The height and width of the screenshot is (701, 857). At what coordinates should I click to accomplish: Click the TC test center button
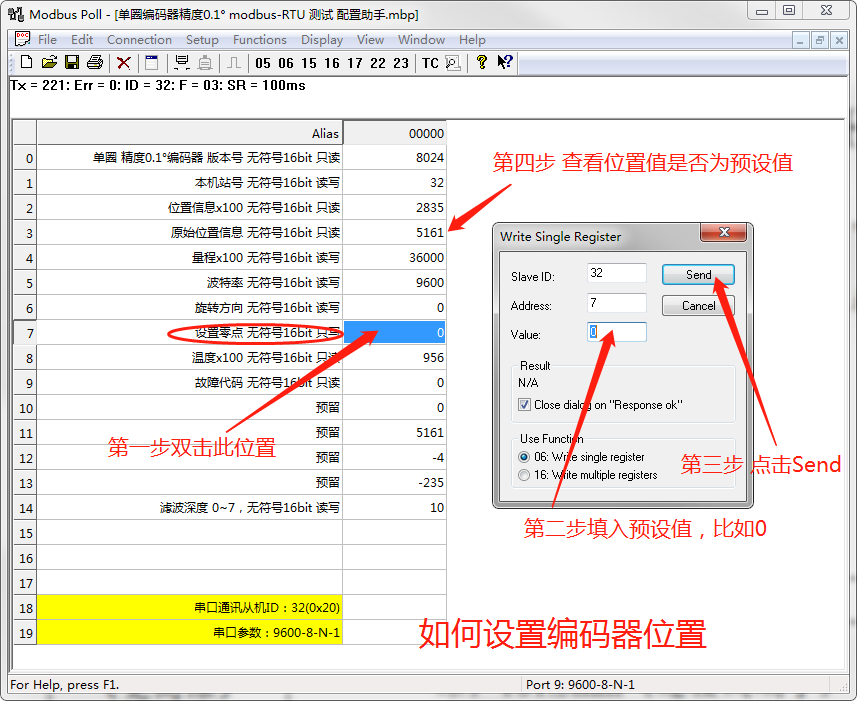430,63
